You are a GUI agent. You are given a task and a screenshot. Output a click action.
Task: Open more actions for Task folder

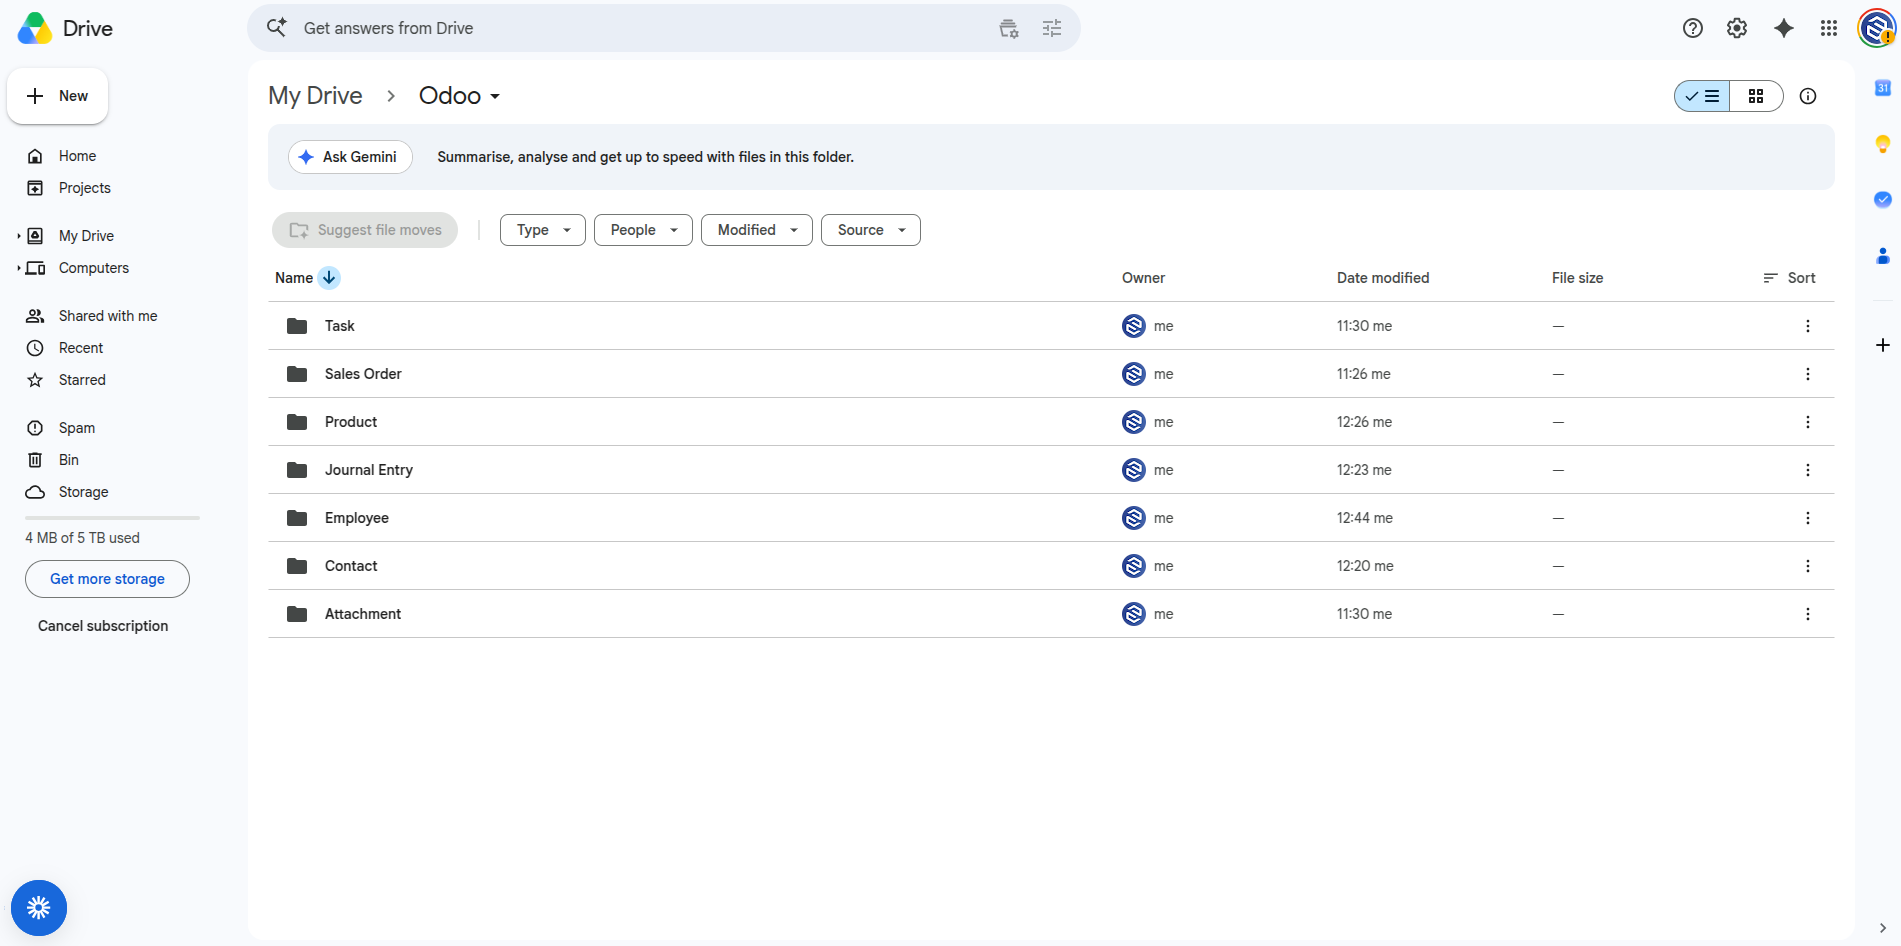pyautogui.click(x=1807, y=326)
